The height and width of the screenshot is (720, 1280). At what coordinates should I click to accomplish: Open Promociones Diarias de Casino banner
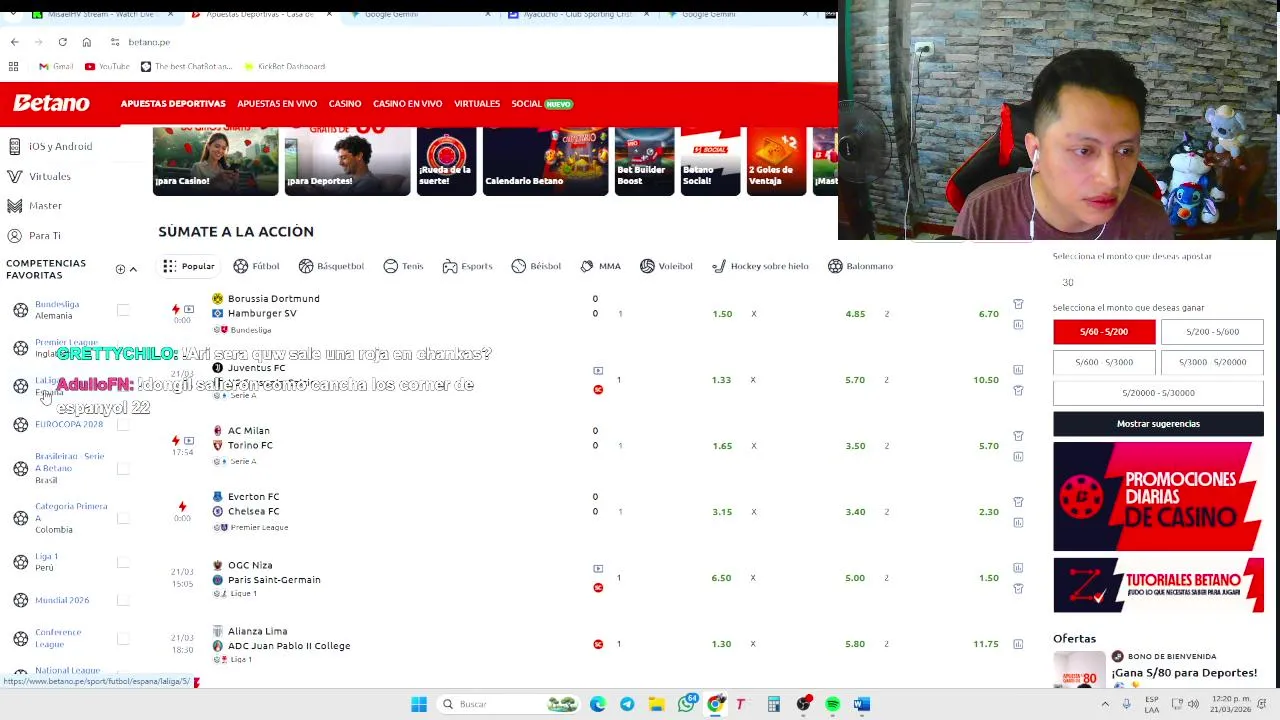[x=1158, y=496]
